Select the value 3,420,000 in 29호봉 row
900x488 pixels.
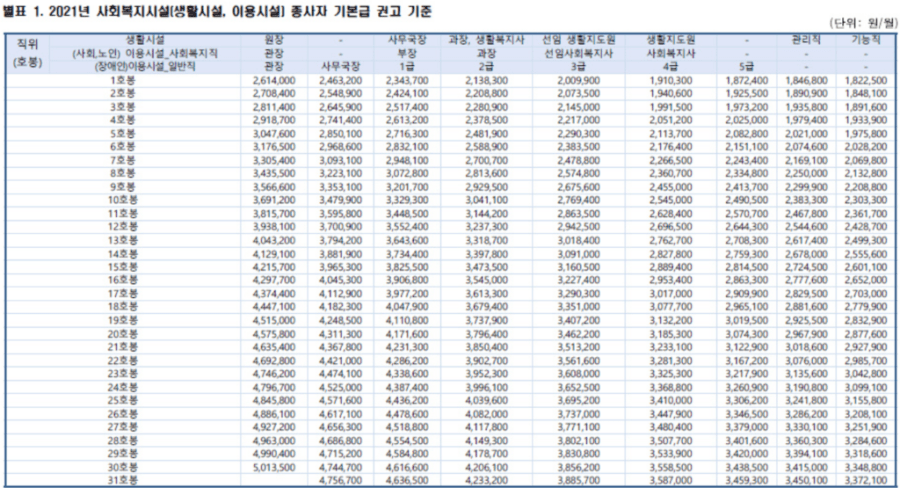pos(747,454)
